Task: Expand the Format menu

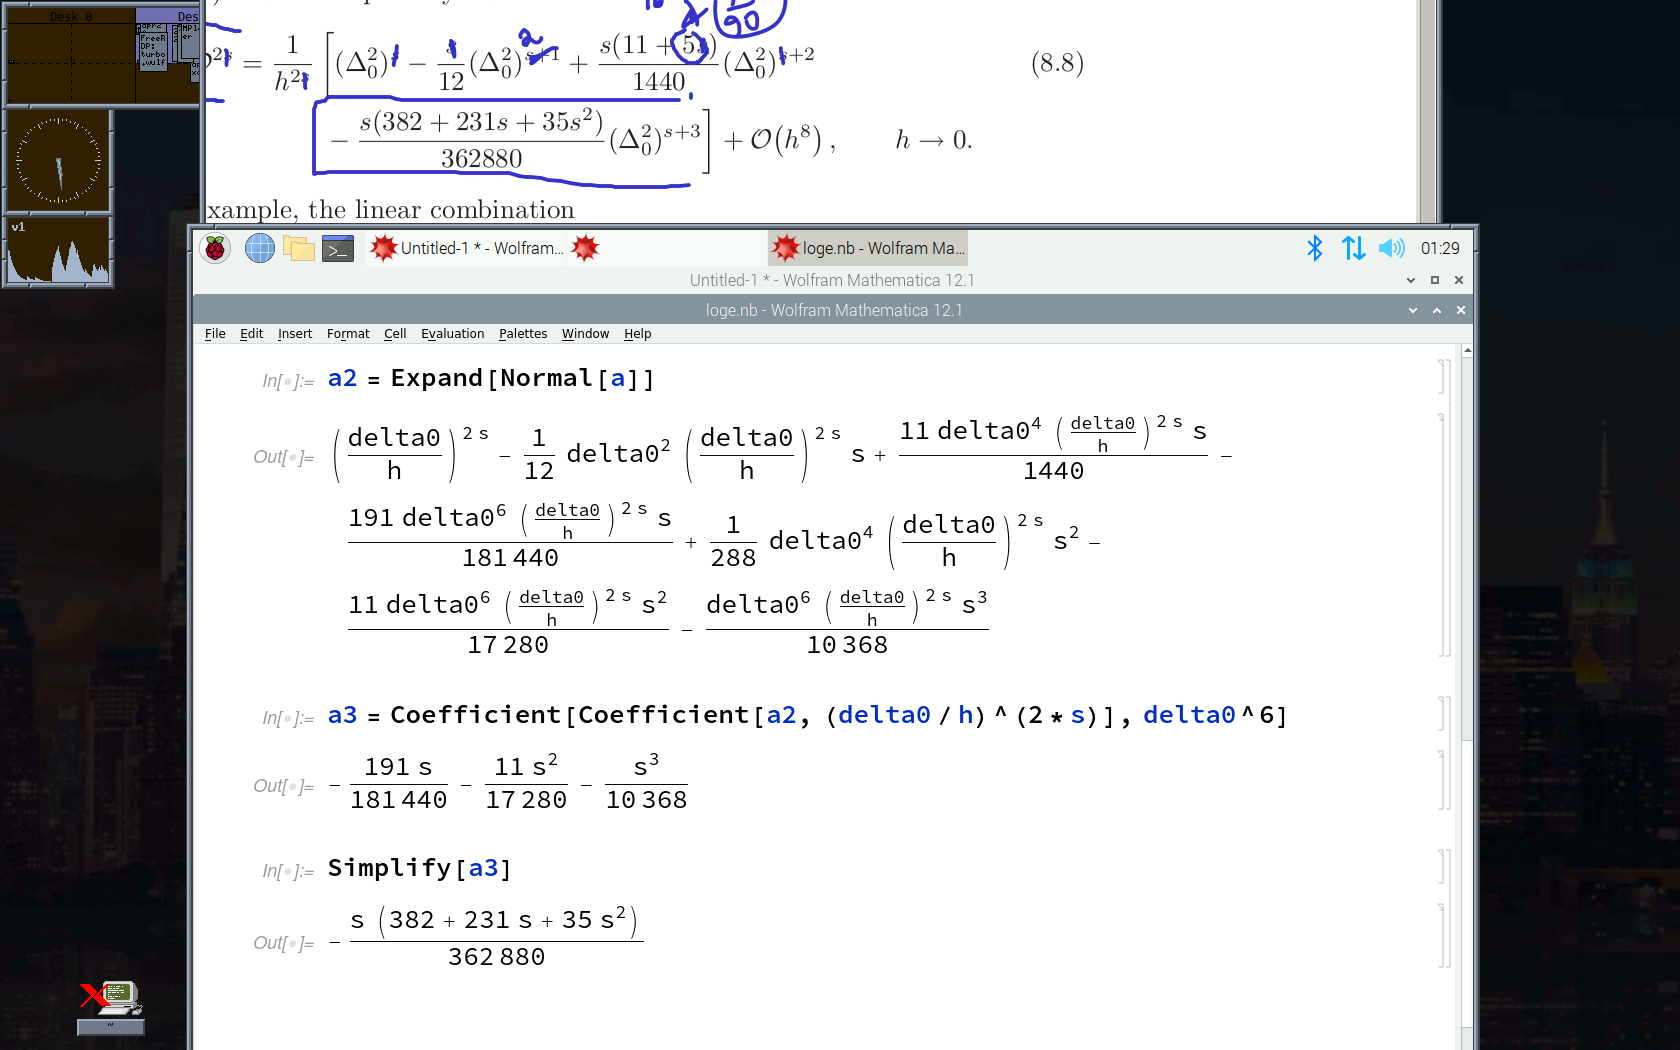Action: pos(348,334)
